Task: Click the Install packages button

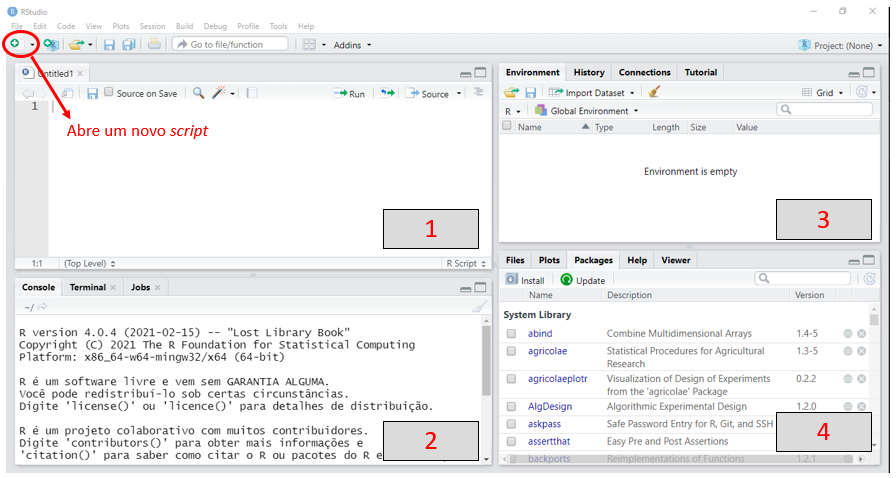Action: (x=525, y=280)
